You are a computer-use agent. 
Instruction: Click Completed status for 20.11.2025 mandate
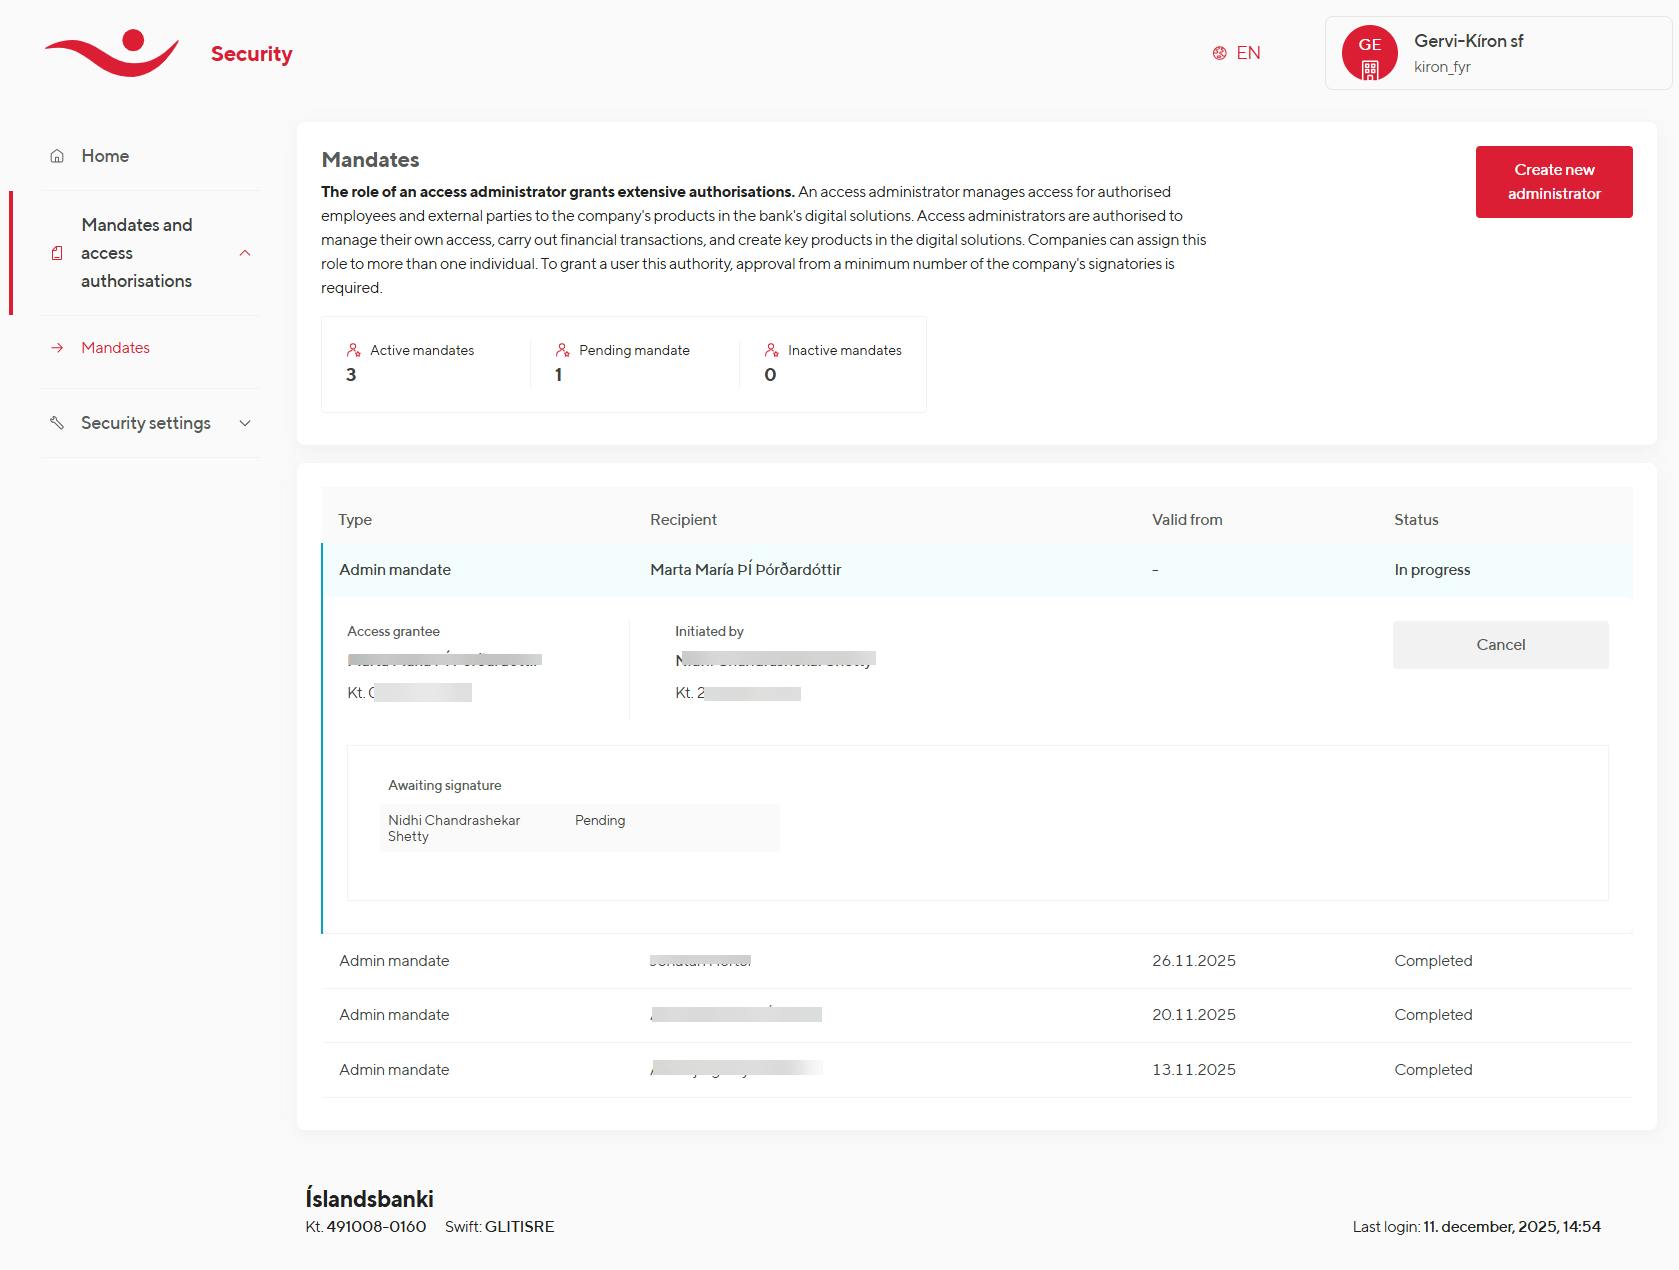tap(1433, 1015)
